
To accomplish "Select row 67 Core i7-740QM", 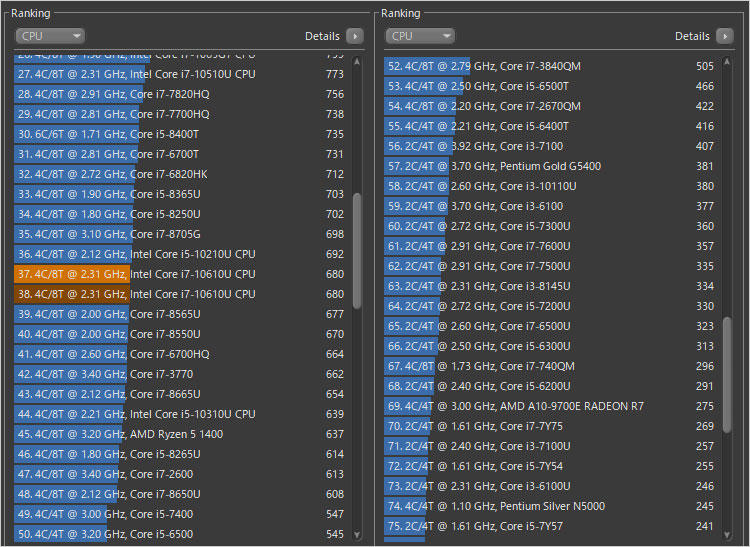I will point(551,366).
